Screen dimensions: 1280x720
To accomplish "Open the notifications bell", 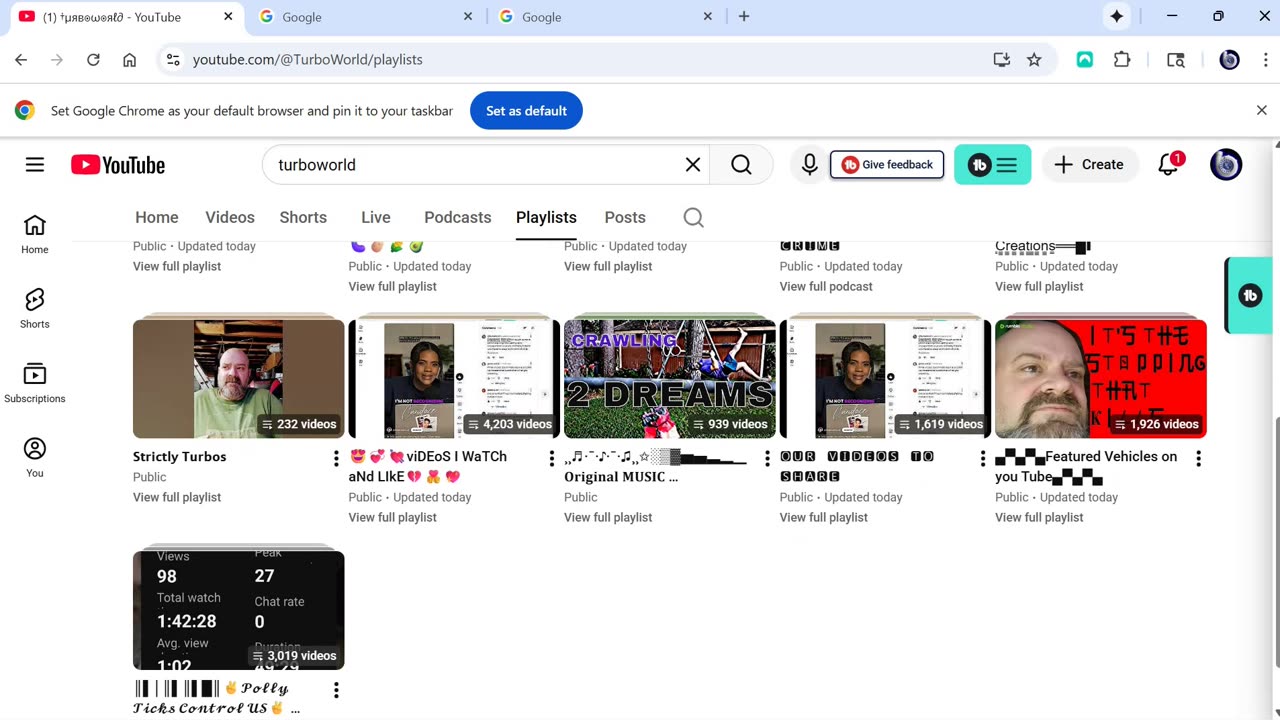I will click(x=1168, y=165).
